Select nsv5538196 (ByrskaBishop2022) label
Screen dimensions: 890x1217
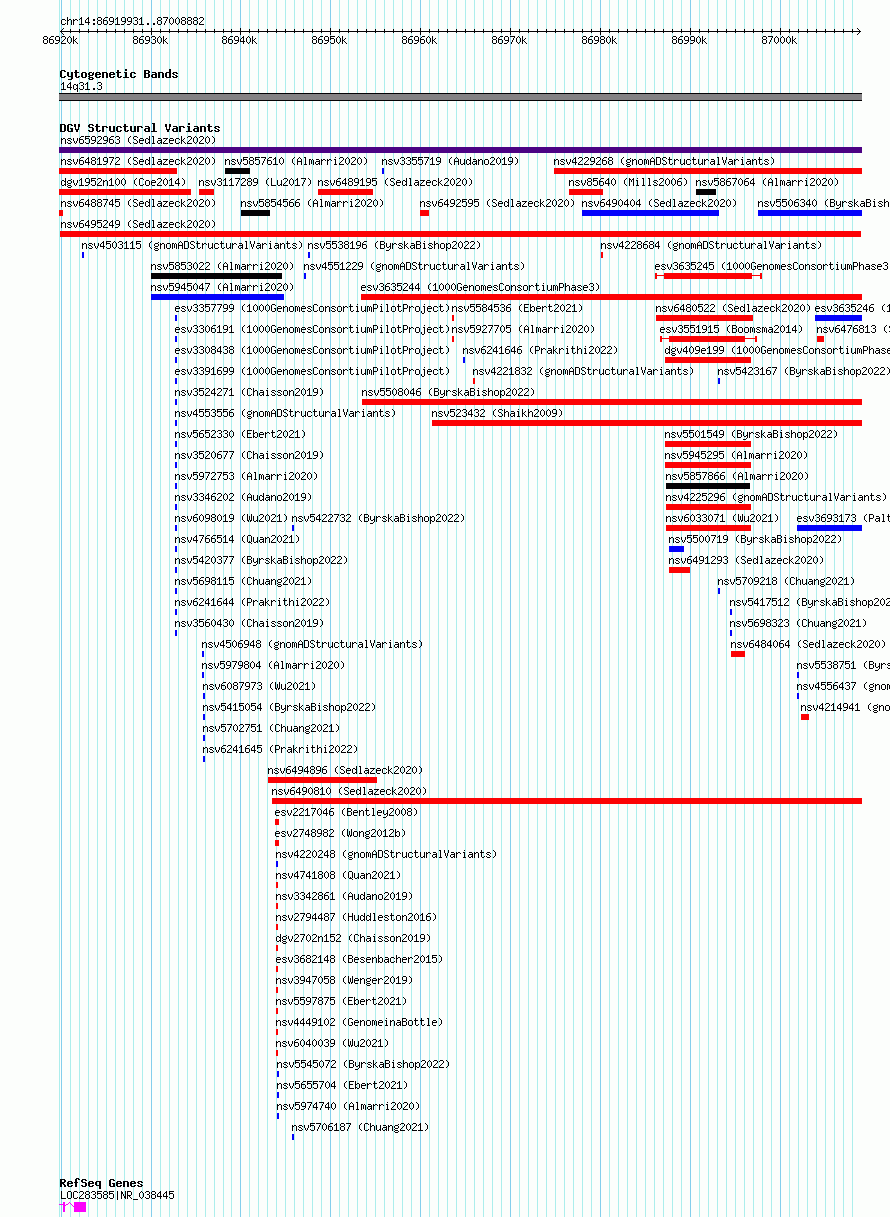[394, 245]
